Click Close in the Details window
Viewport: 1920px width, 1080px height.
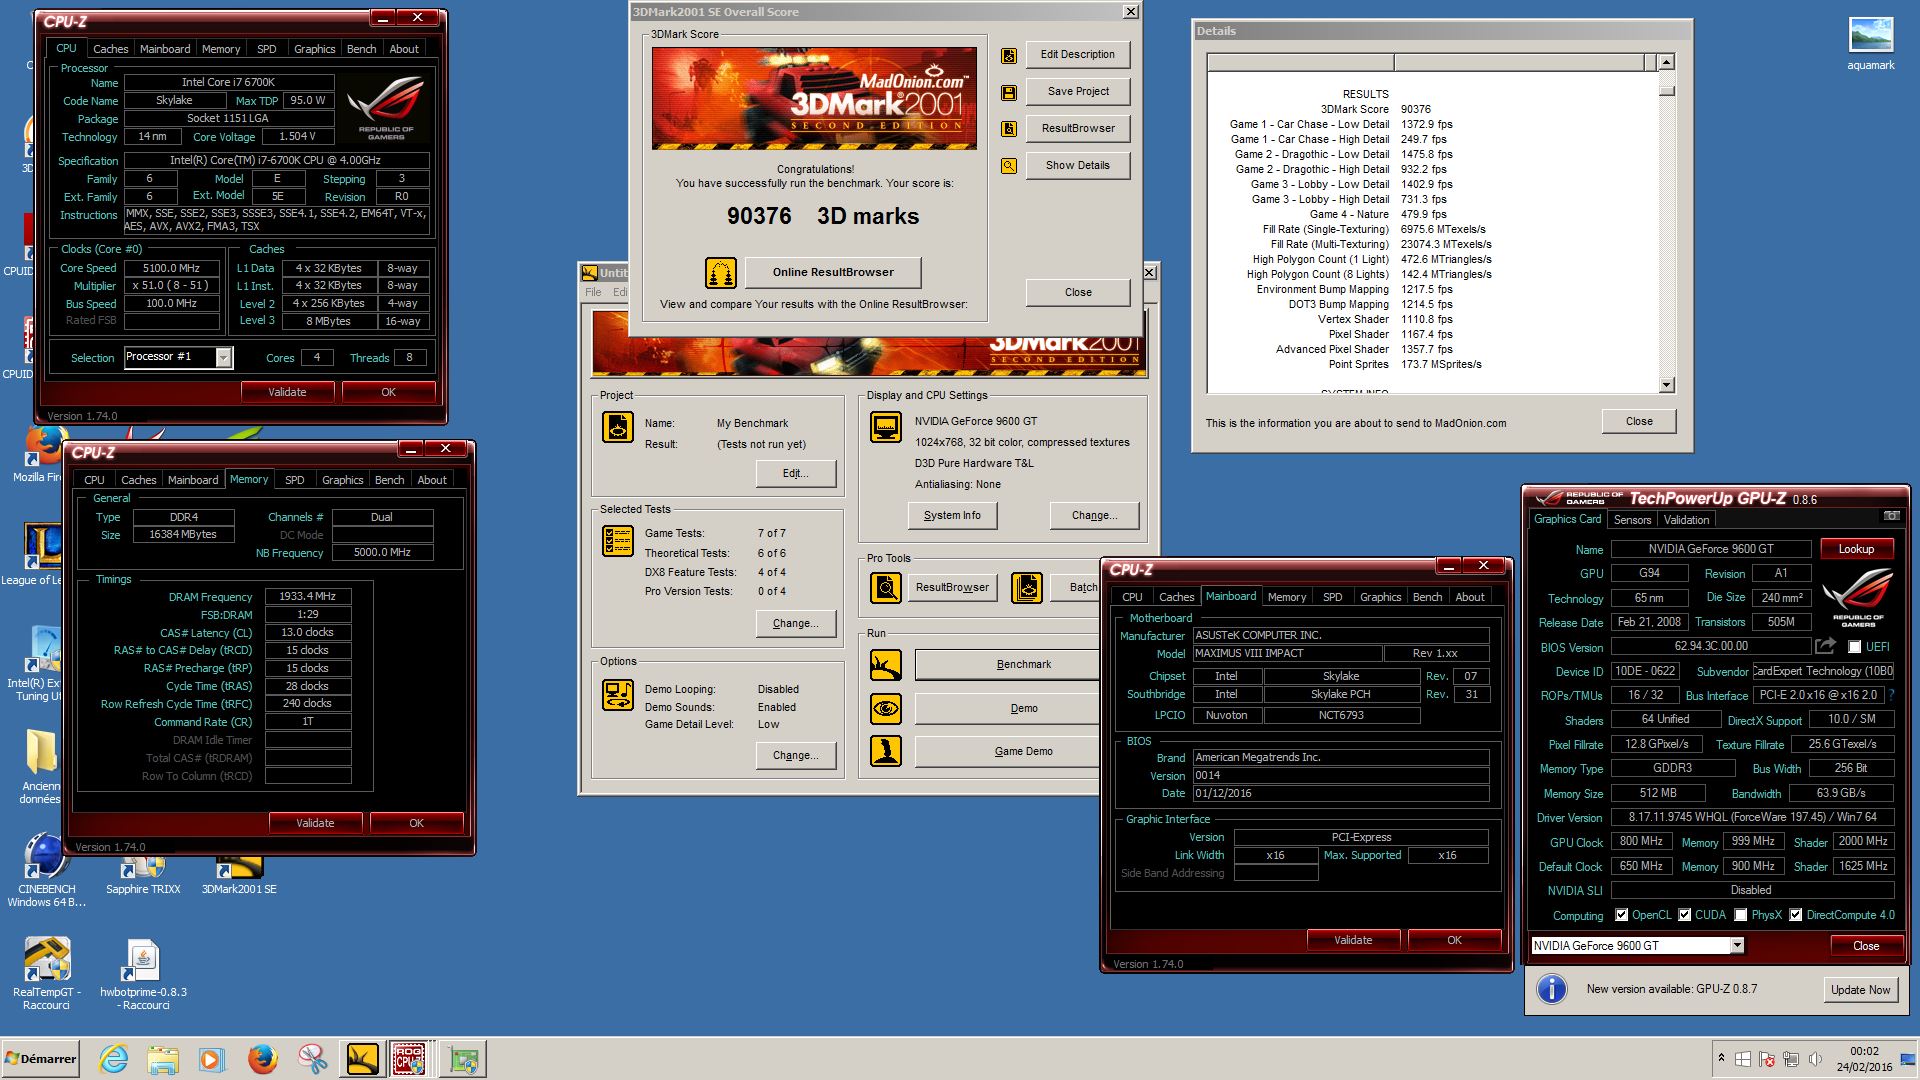tap(1638, 421)
